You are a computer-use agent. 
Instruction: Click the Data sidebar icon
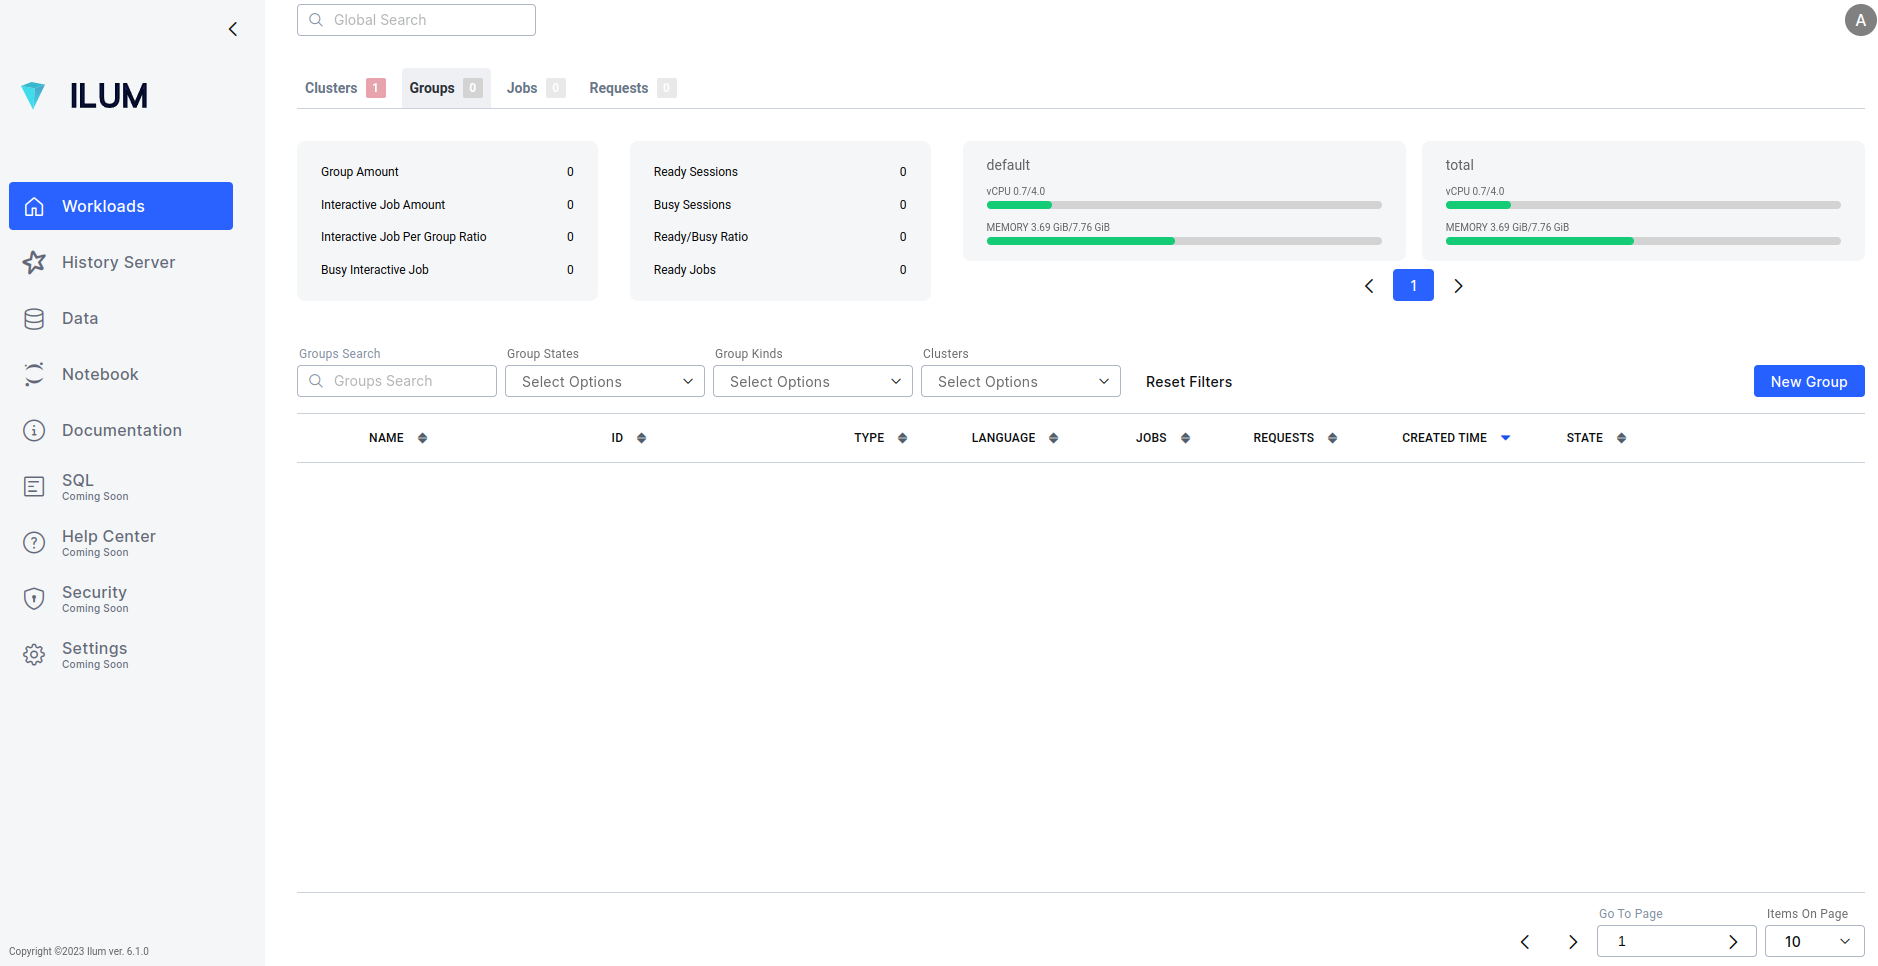[35, 318]
